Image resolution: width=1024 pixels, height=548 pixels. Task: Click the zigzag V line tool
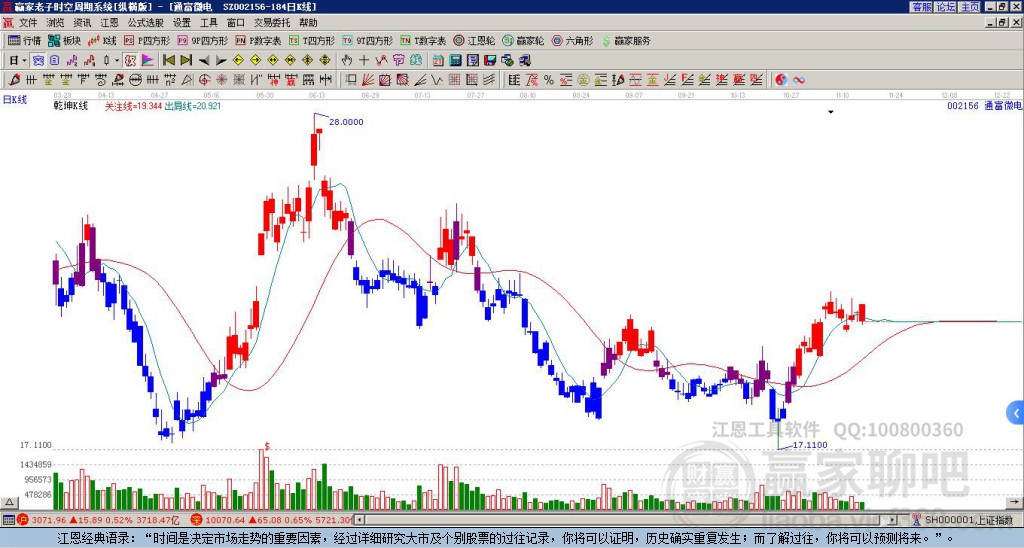[437, 80]
